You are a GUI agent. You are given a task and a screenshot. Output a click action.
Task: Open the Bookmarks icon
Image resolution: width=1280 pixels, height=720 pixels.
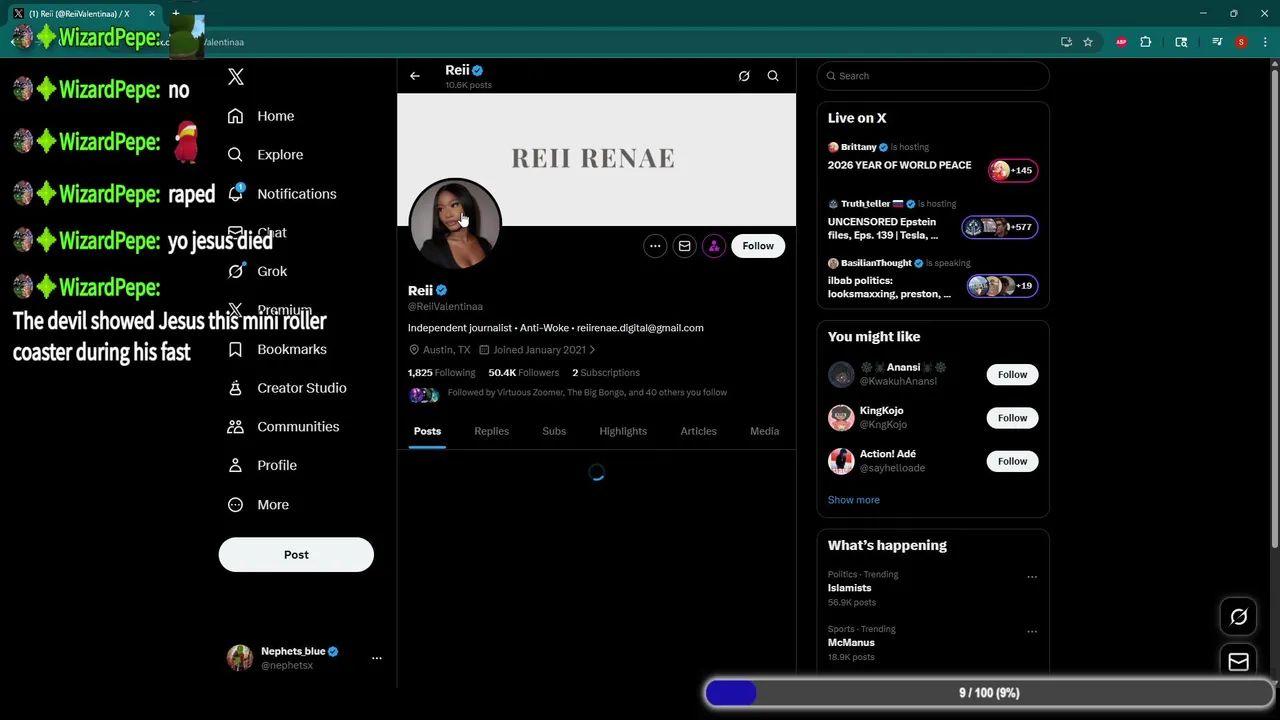point(235,349)
